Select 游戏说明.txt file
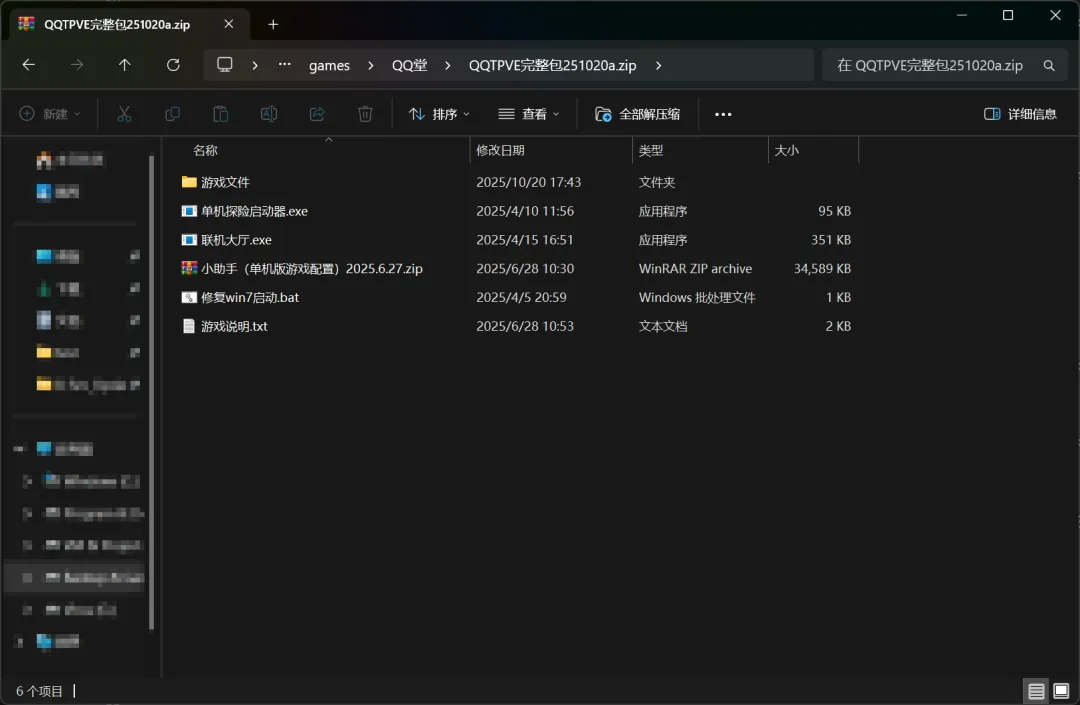 pos(234,327)
